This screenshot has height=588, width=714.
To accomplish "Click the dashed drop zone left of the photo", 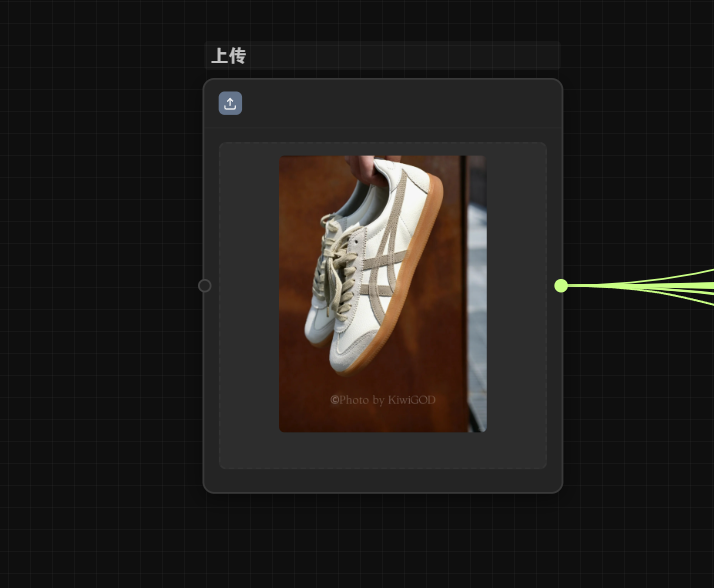I will (x=248, y=300).
